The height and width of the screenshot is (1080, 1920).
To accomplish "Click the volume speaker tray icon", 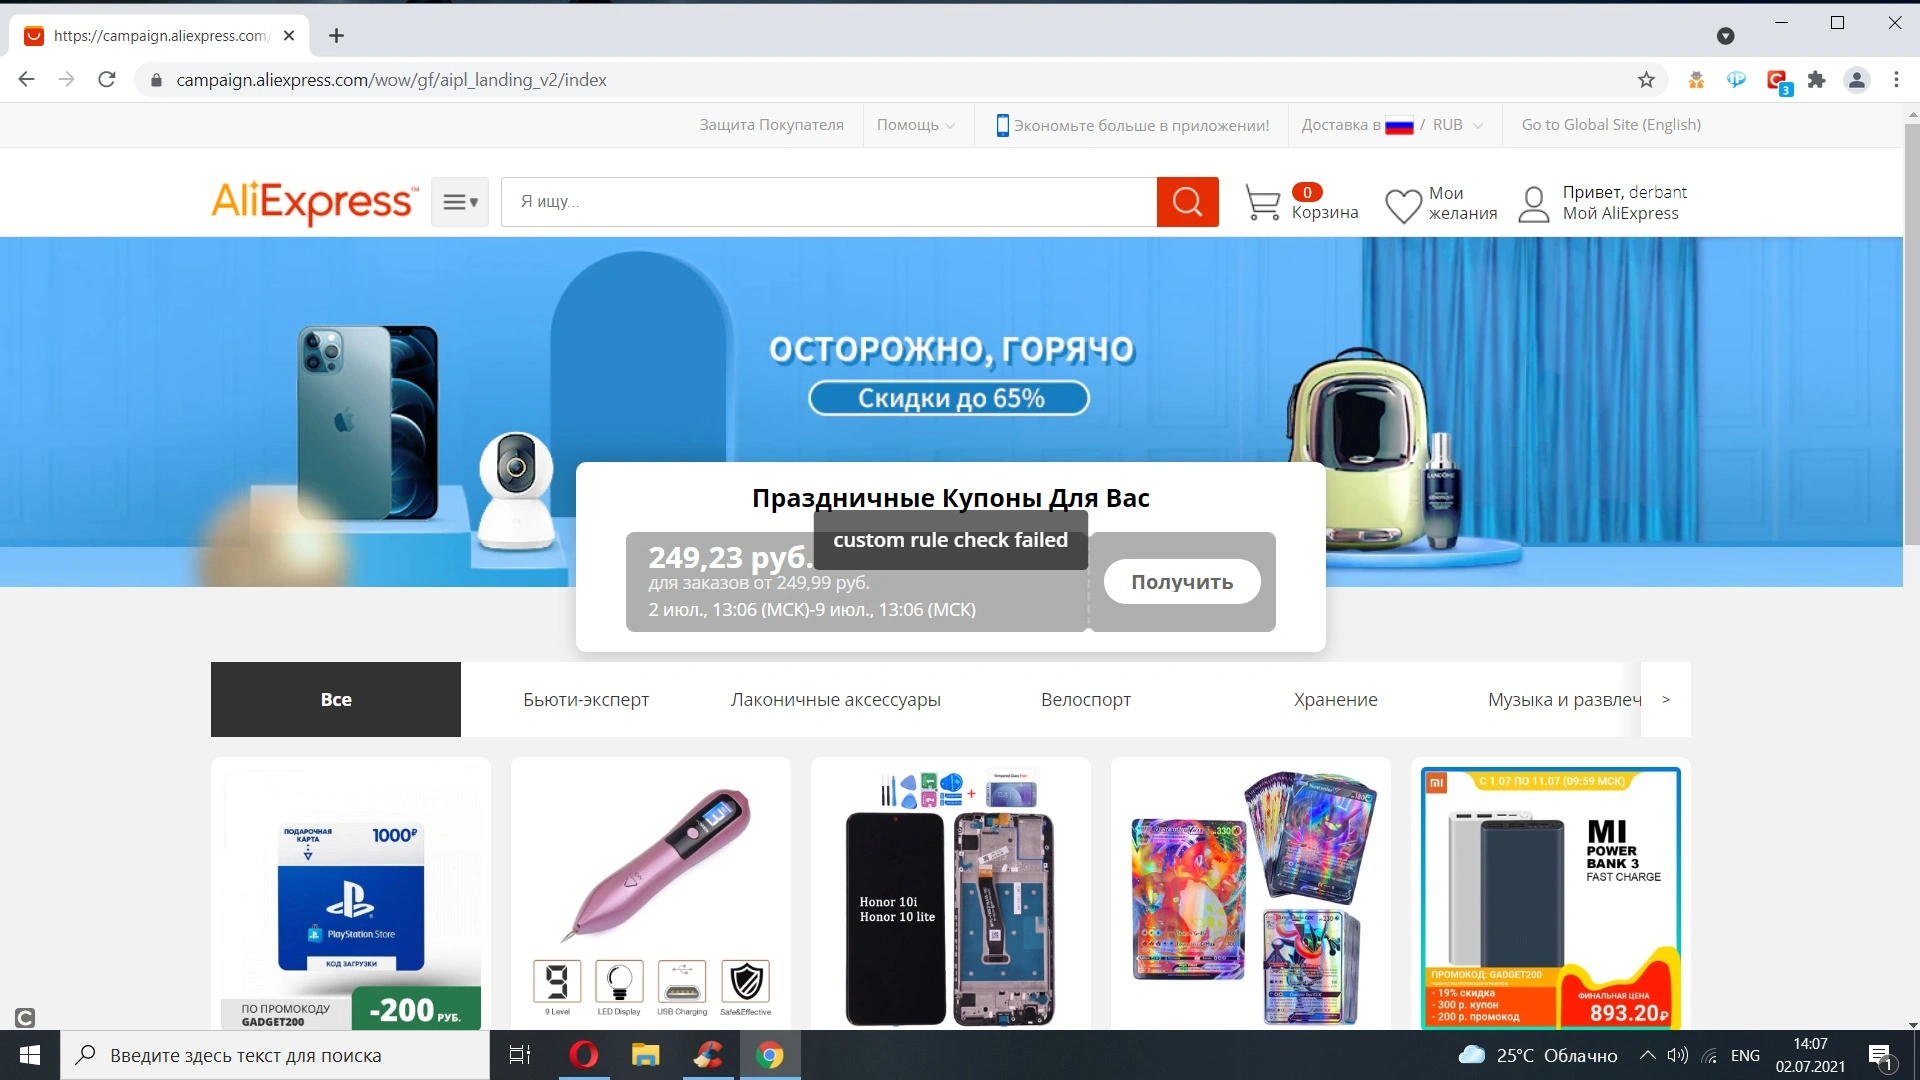I will 1678,1055.
